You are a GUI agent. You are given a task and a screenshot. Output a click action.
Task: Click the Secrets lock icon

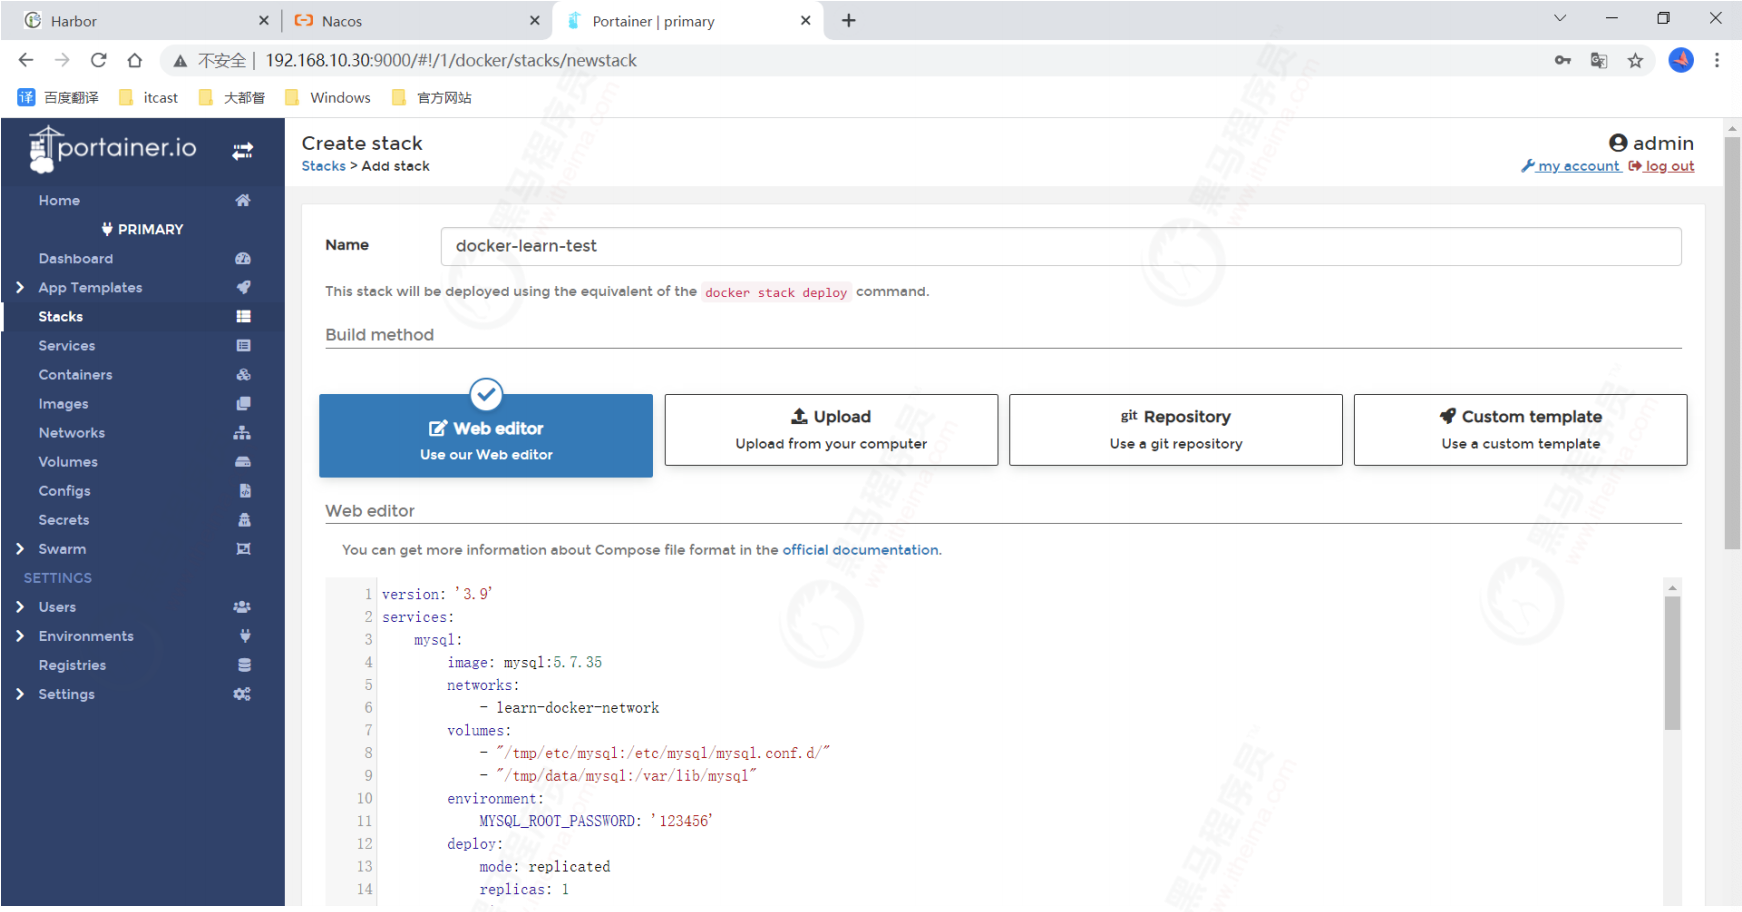(244, 519)
